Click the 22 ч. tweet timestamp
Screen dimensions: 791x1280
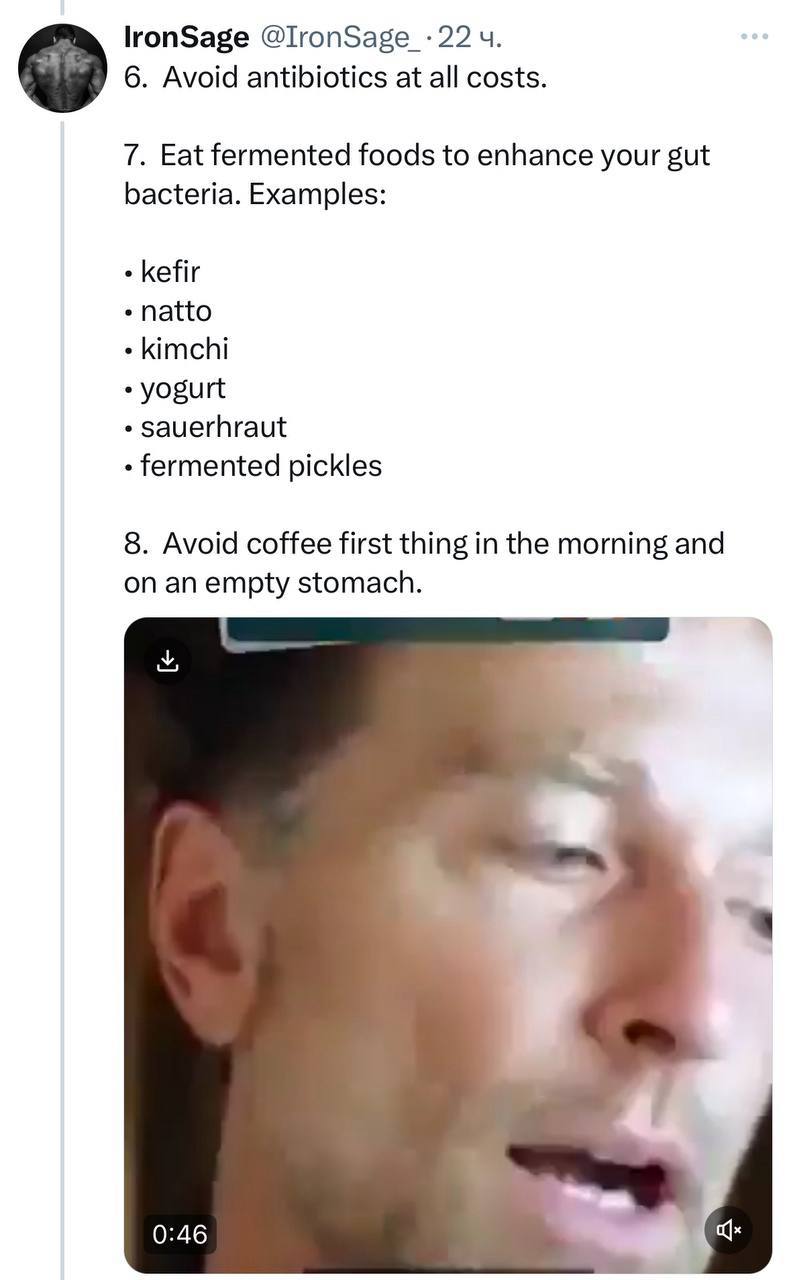click(x=470, y=38)
